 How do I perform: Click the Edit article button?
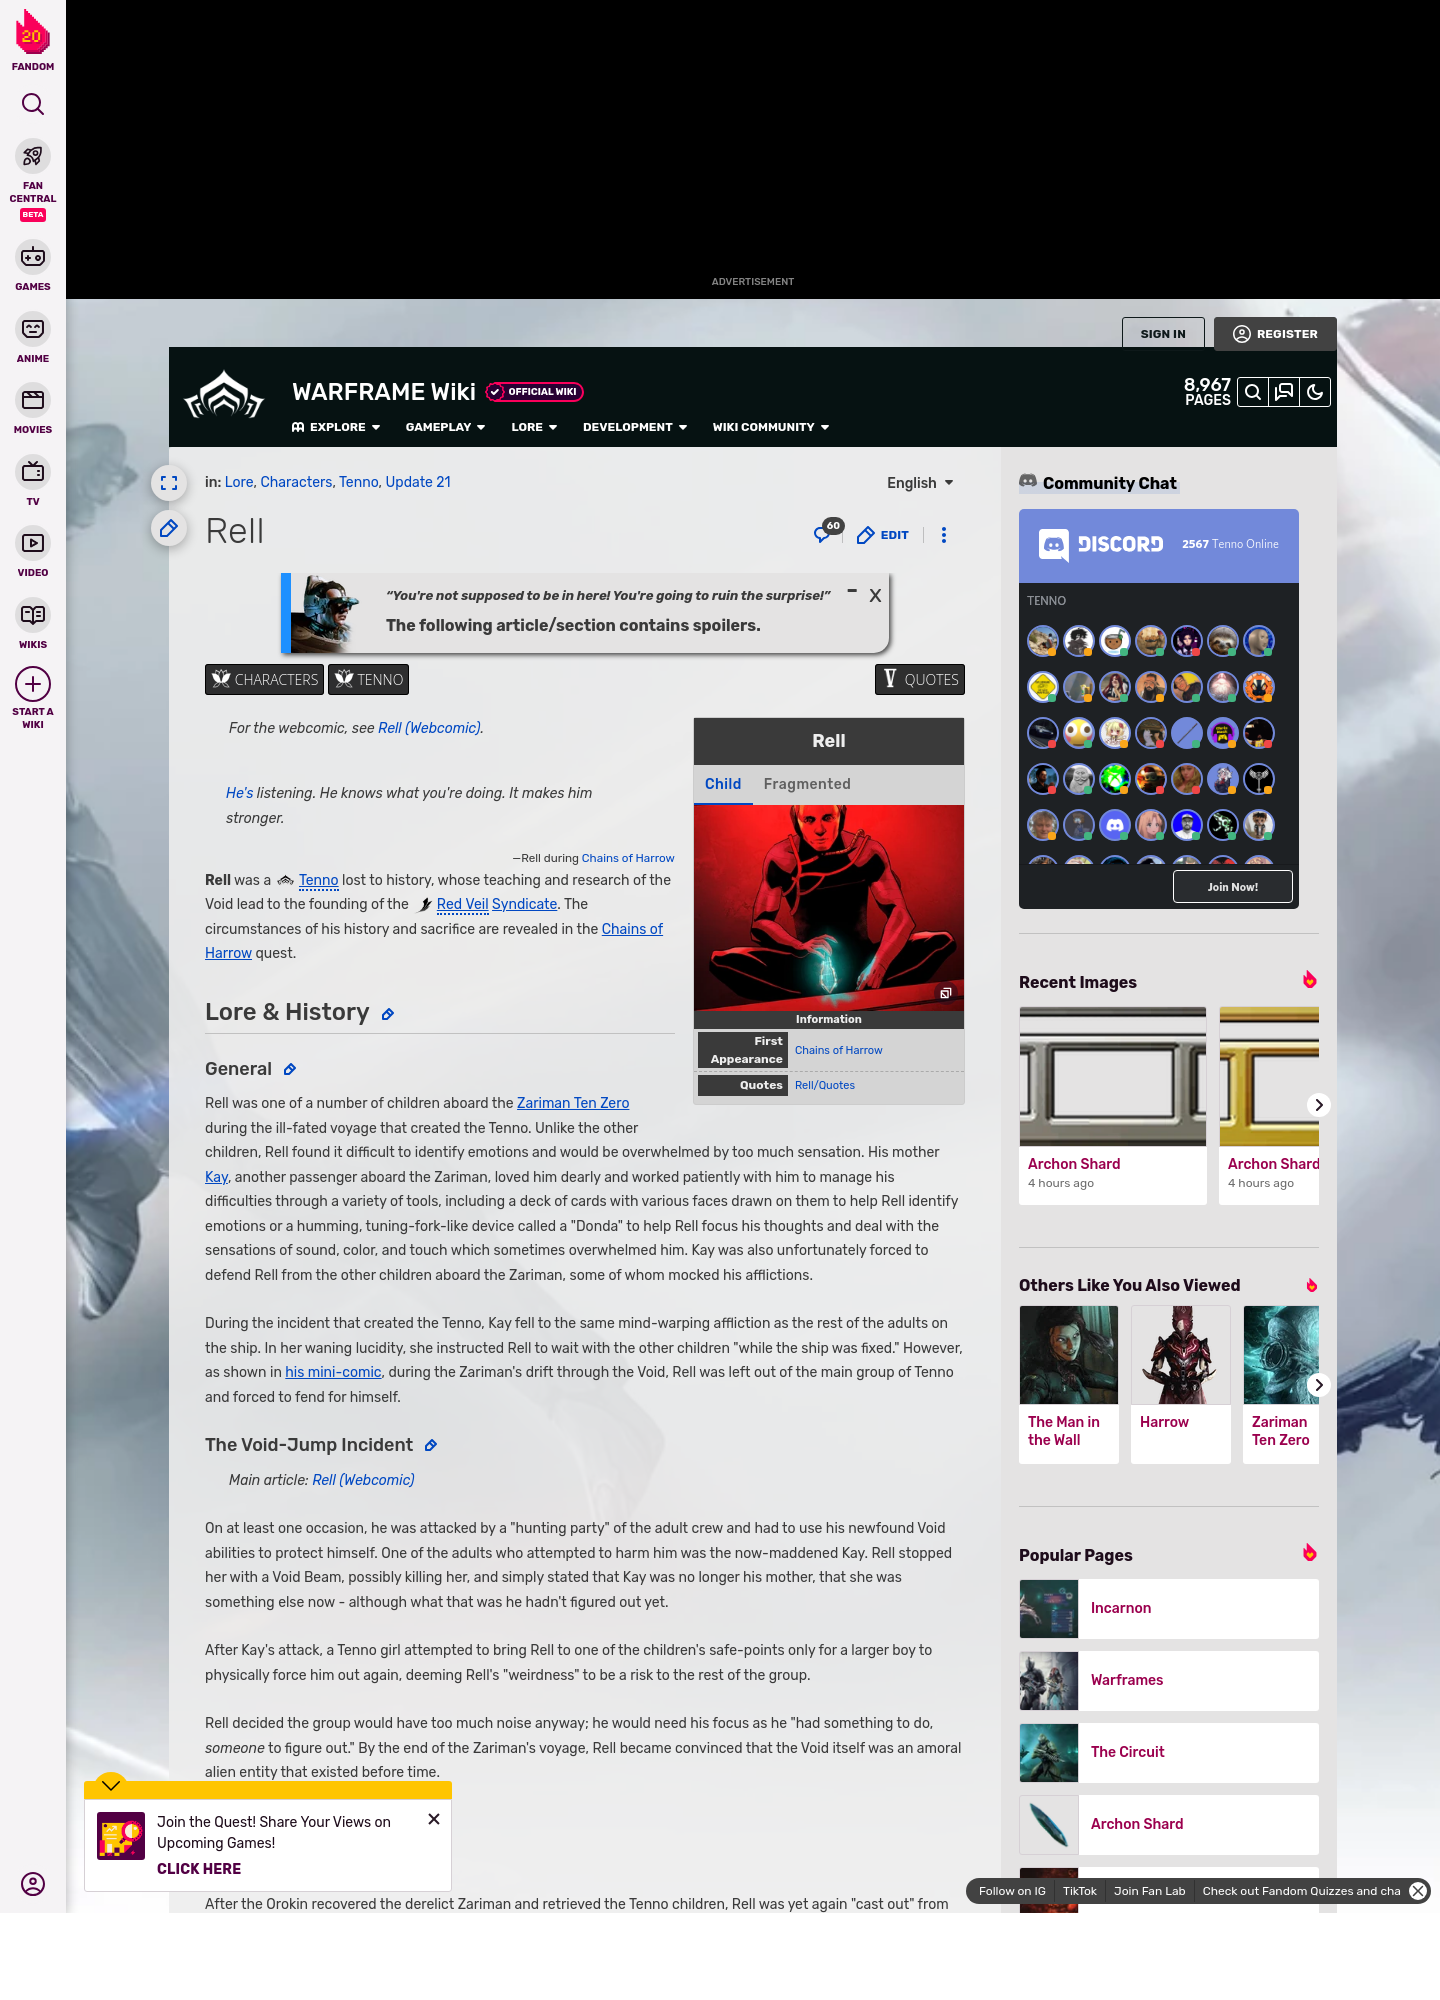pos(883,535)
